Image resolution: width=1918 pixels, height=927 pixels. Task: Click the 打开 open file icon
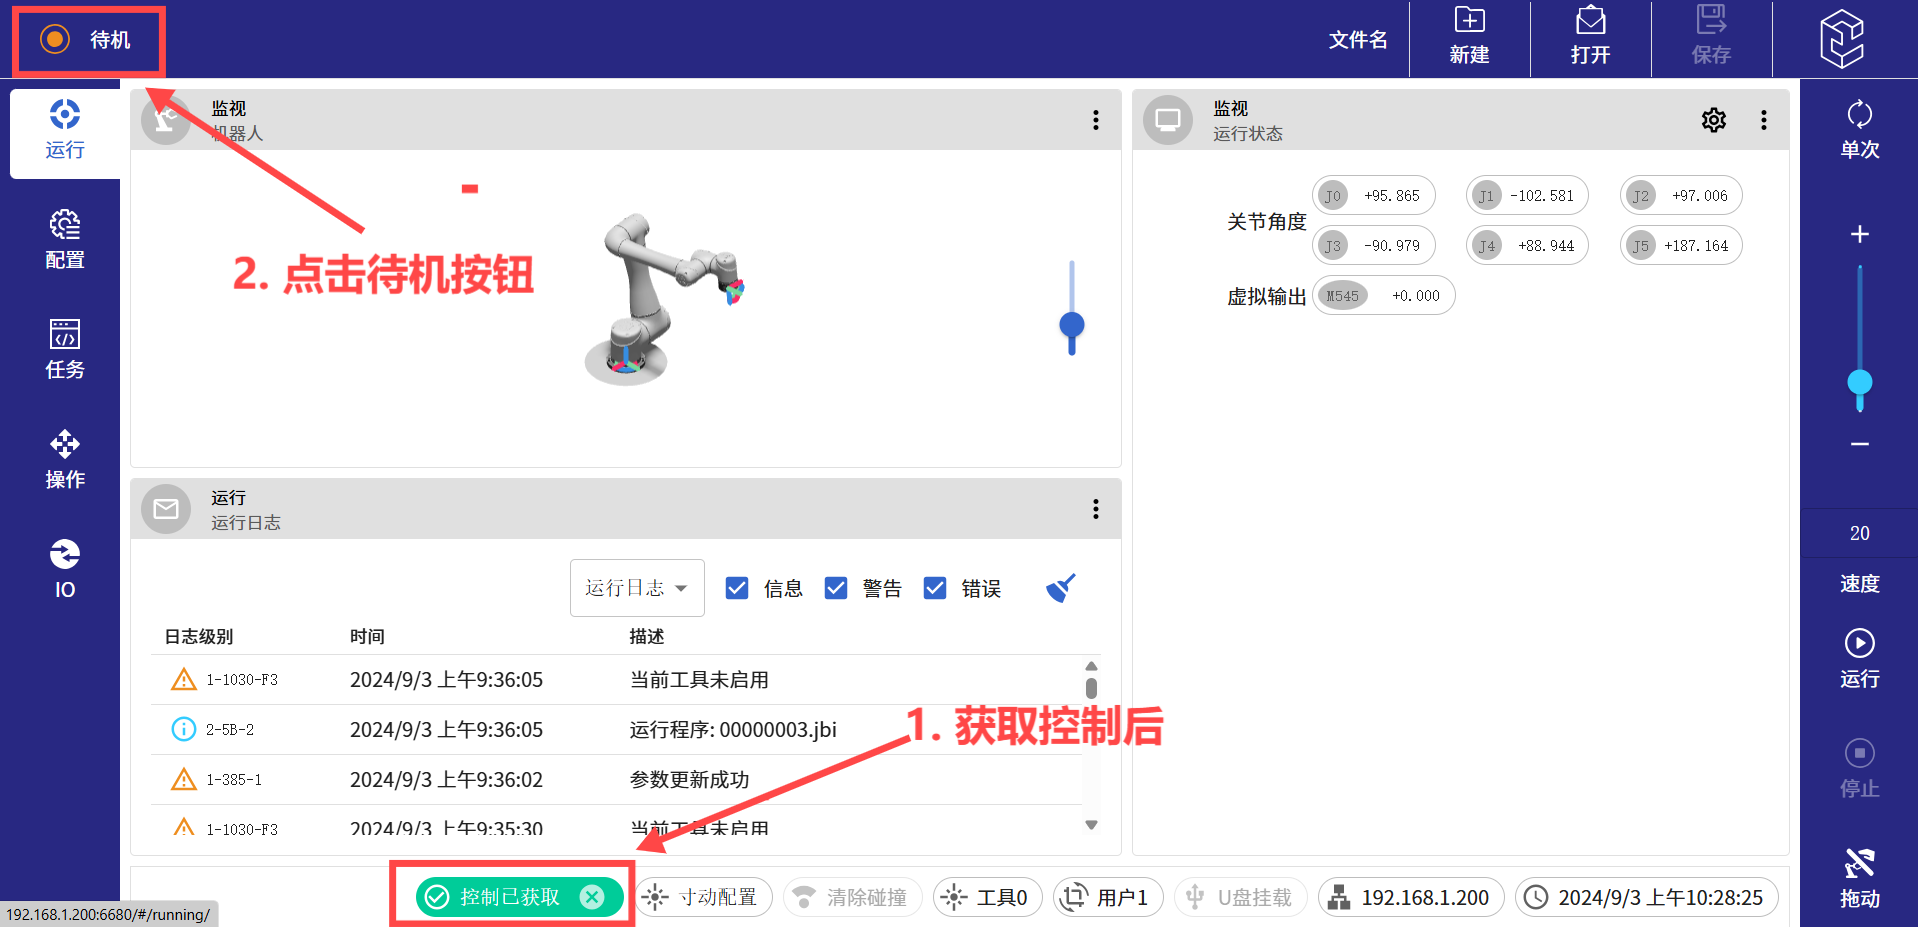click(1590, 37)
